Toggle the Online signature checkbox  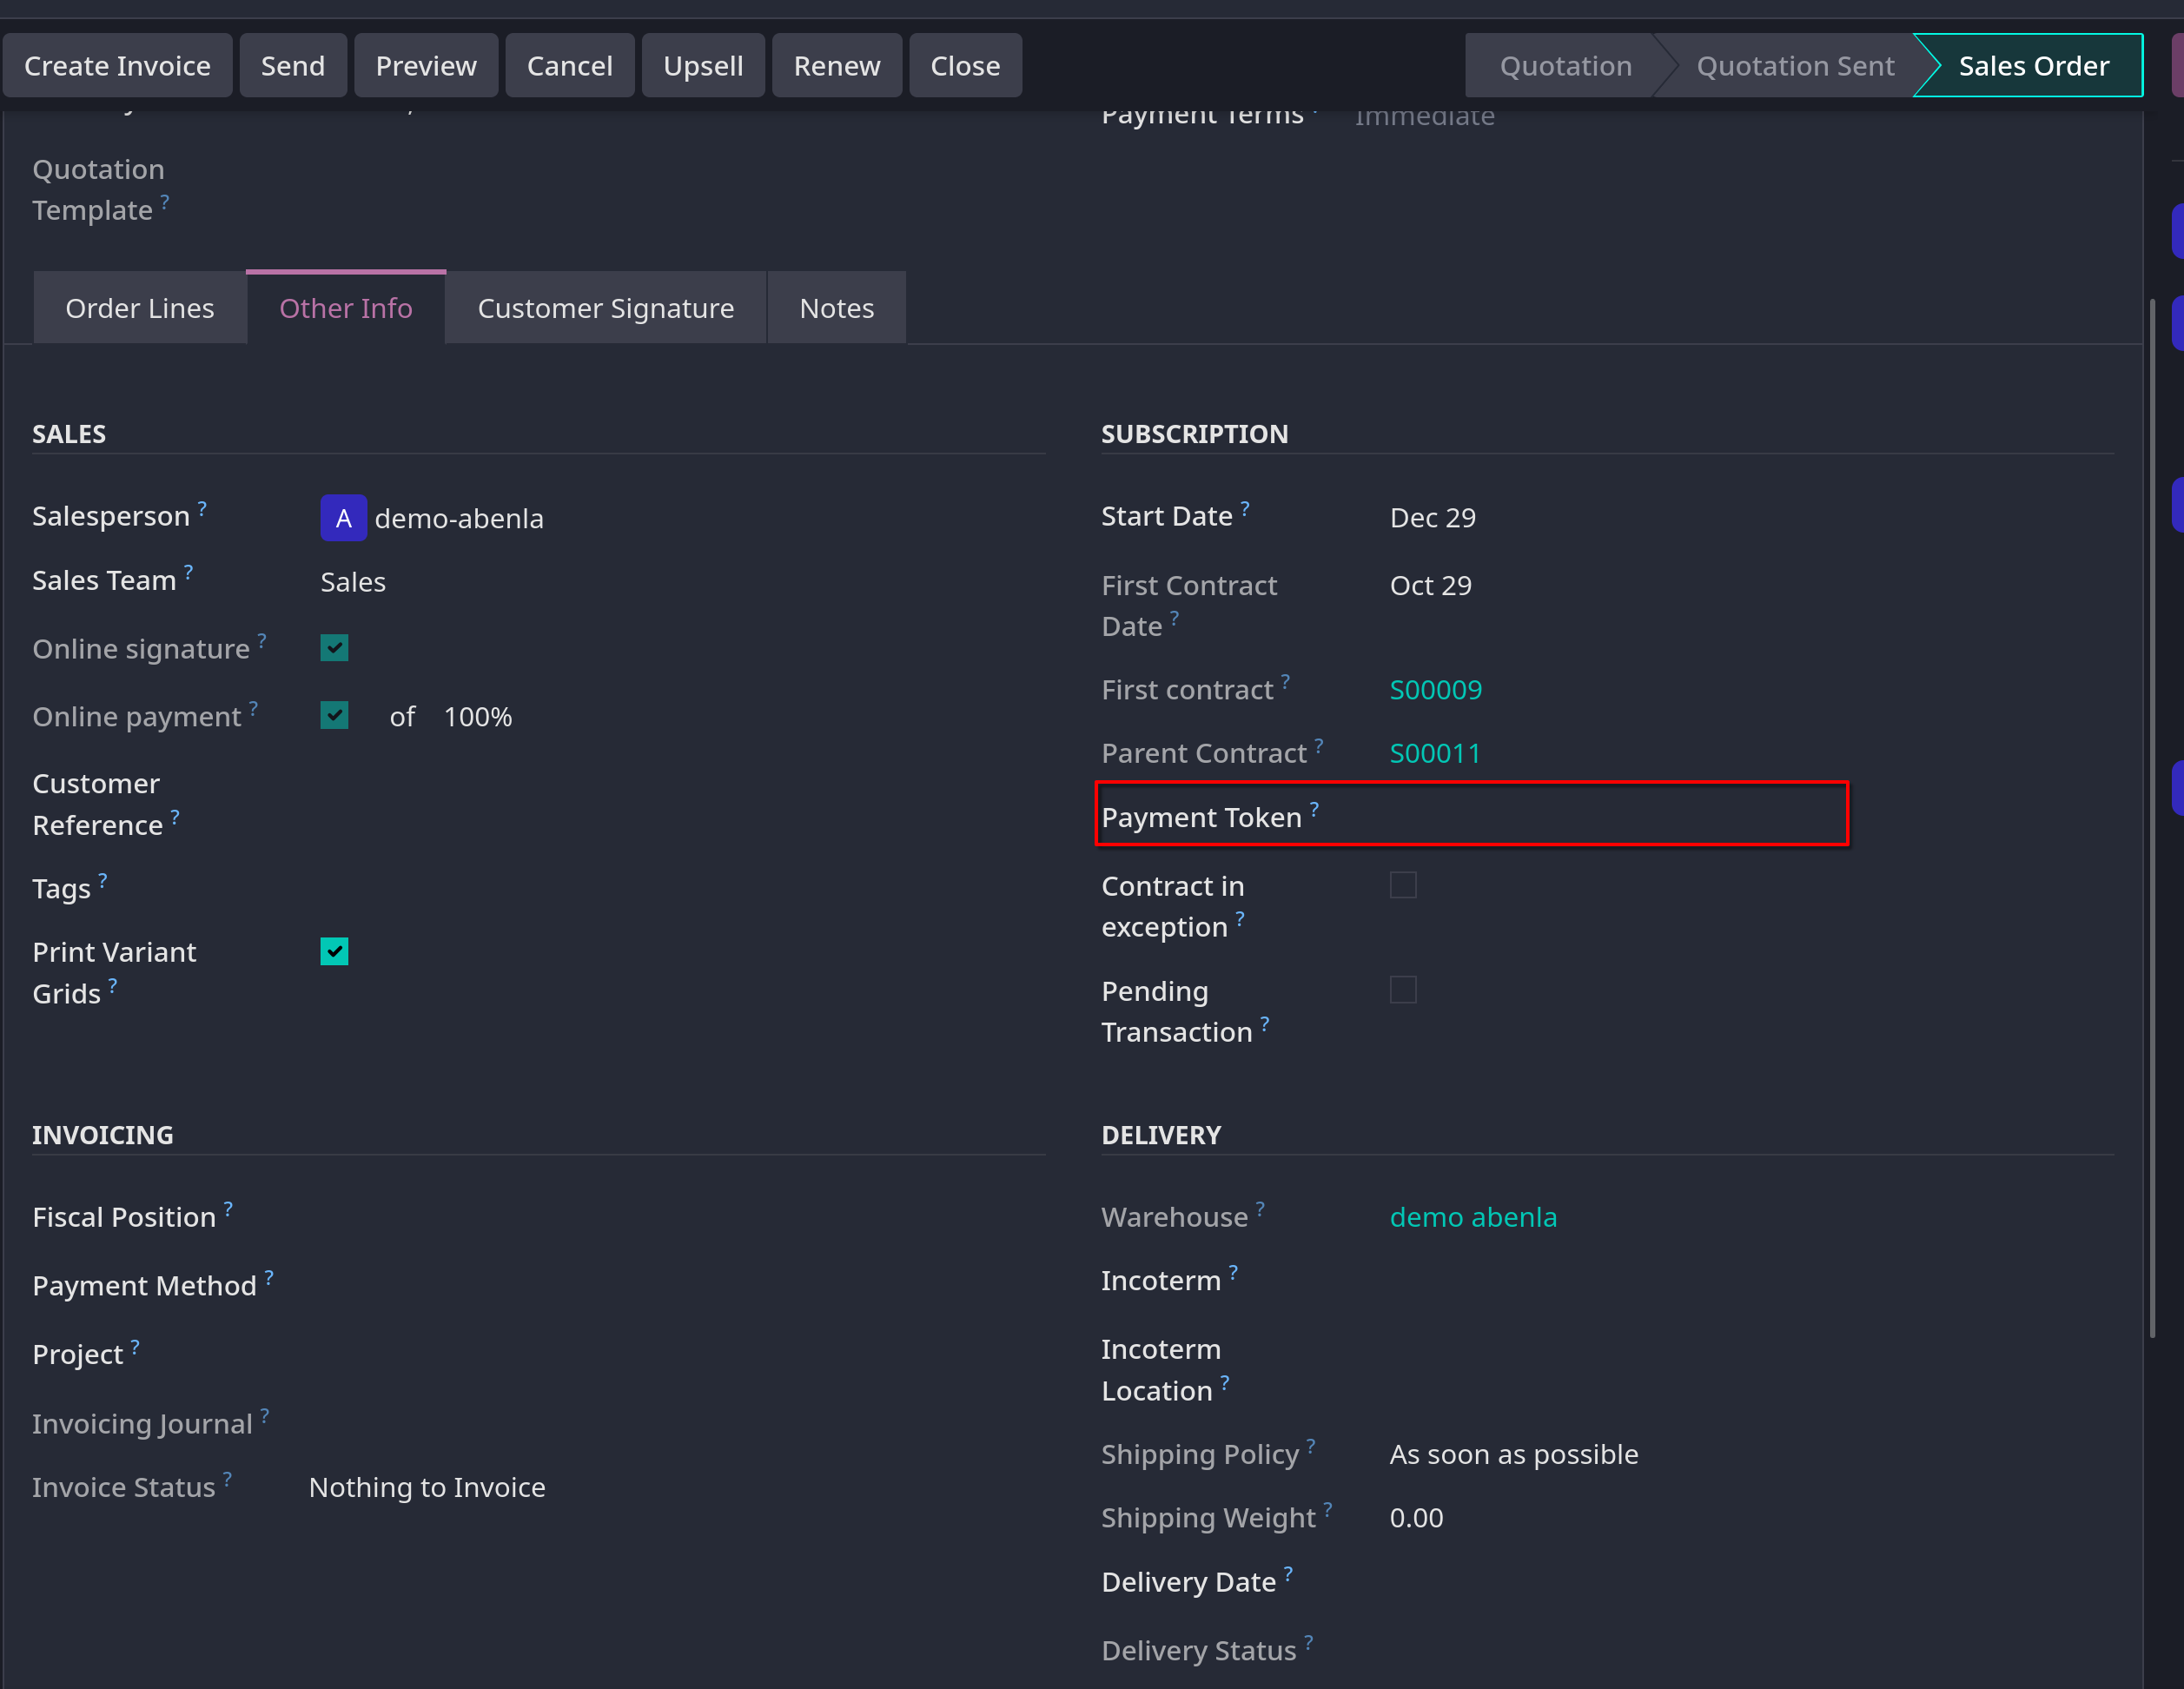(334, 648)
